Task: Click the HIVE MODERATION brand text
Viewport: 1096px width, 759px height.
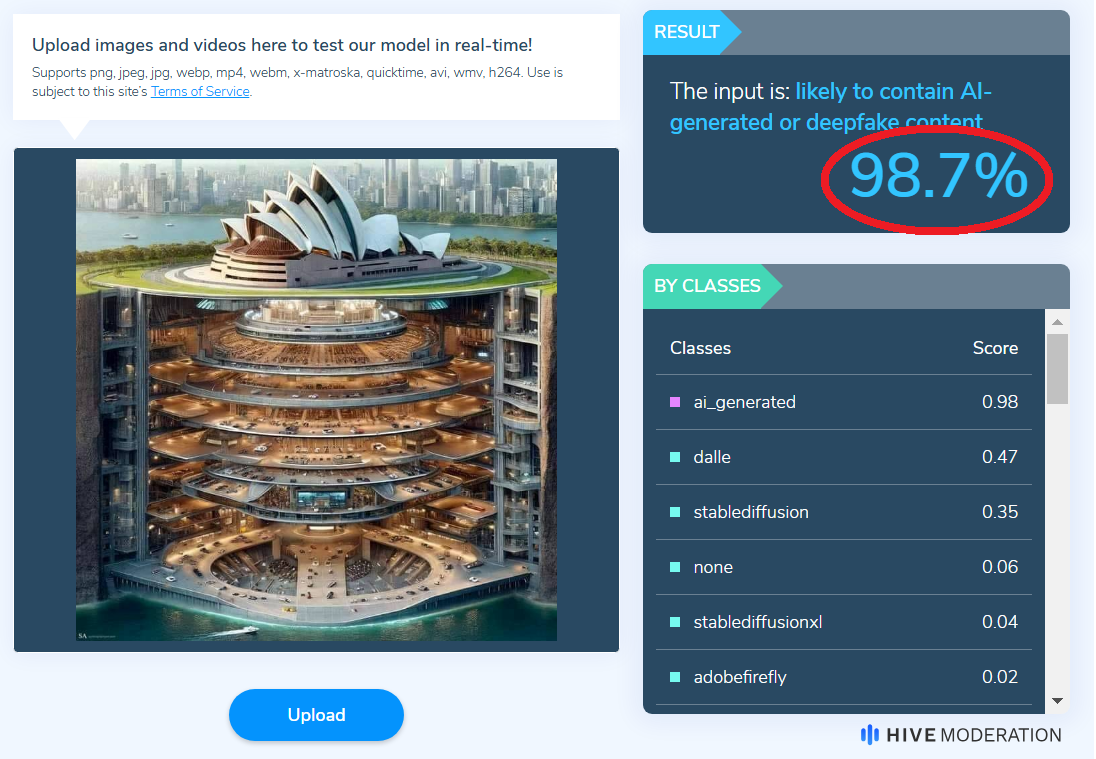Action: point(973,735)
